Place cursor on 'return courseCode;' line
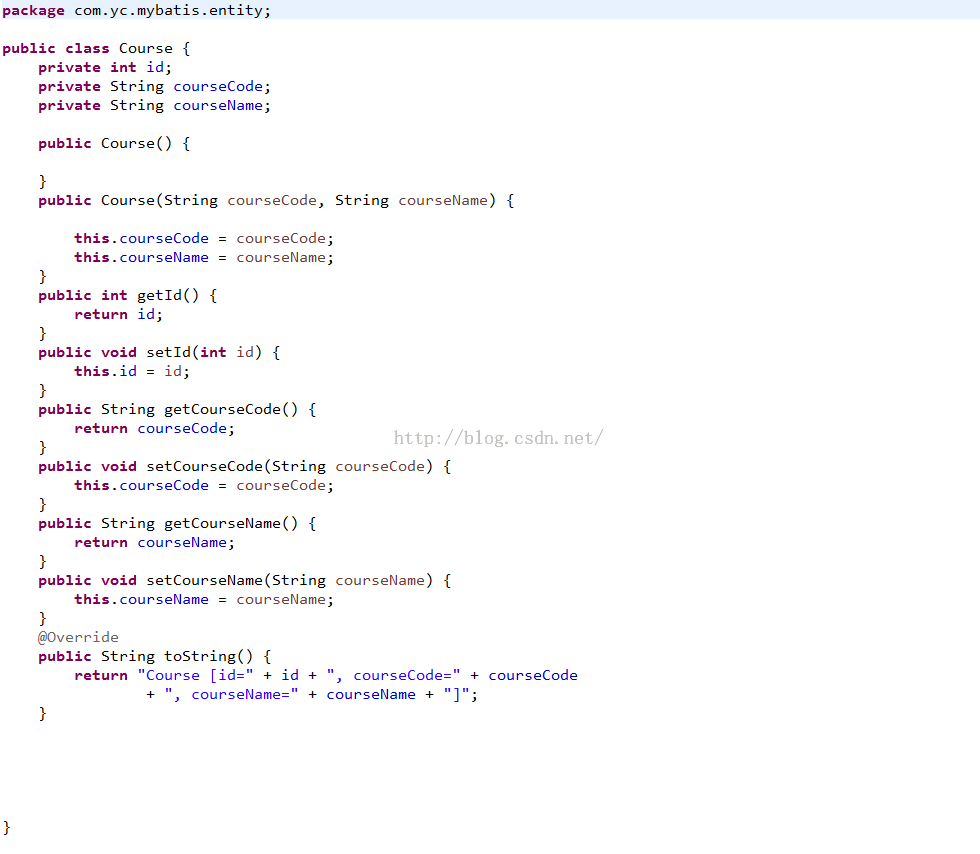The image size is (980, 854). coord(154,429)
